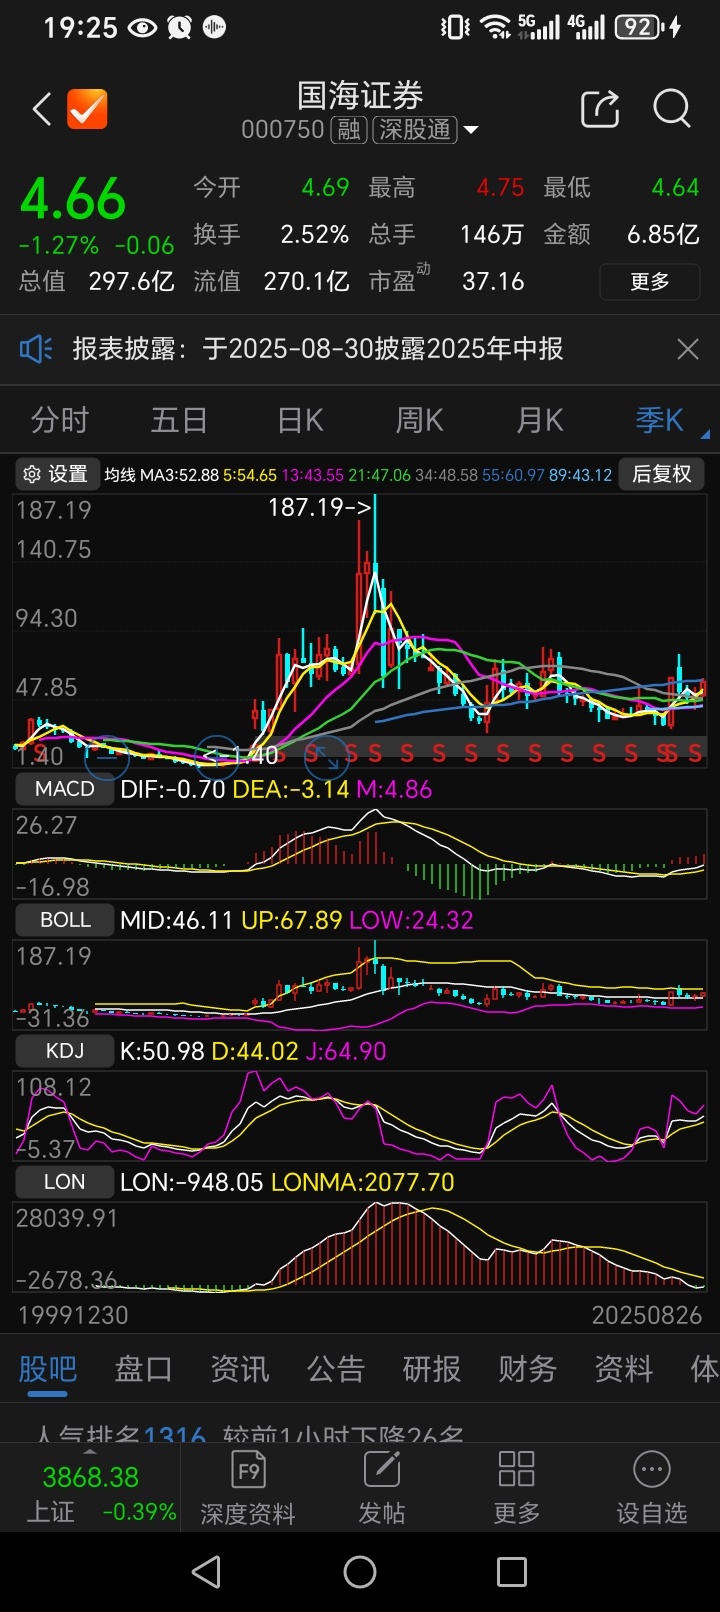Tap the expand arrows circle on chart

[326, 758]
